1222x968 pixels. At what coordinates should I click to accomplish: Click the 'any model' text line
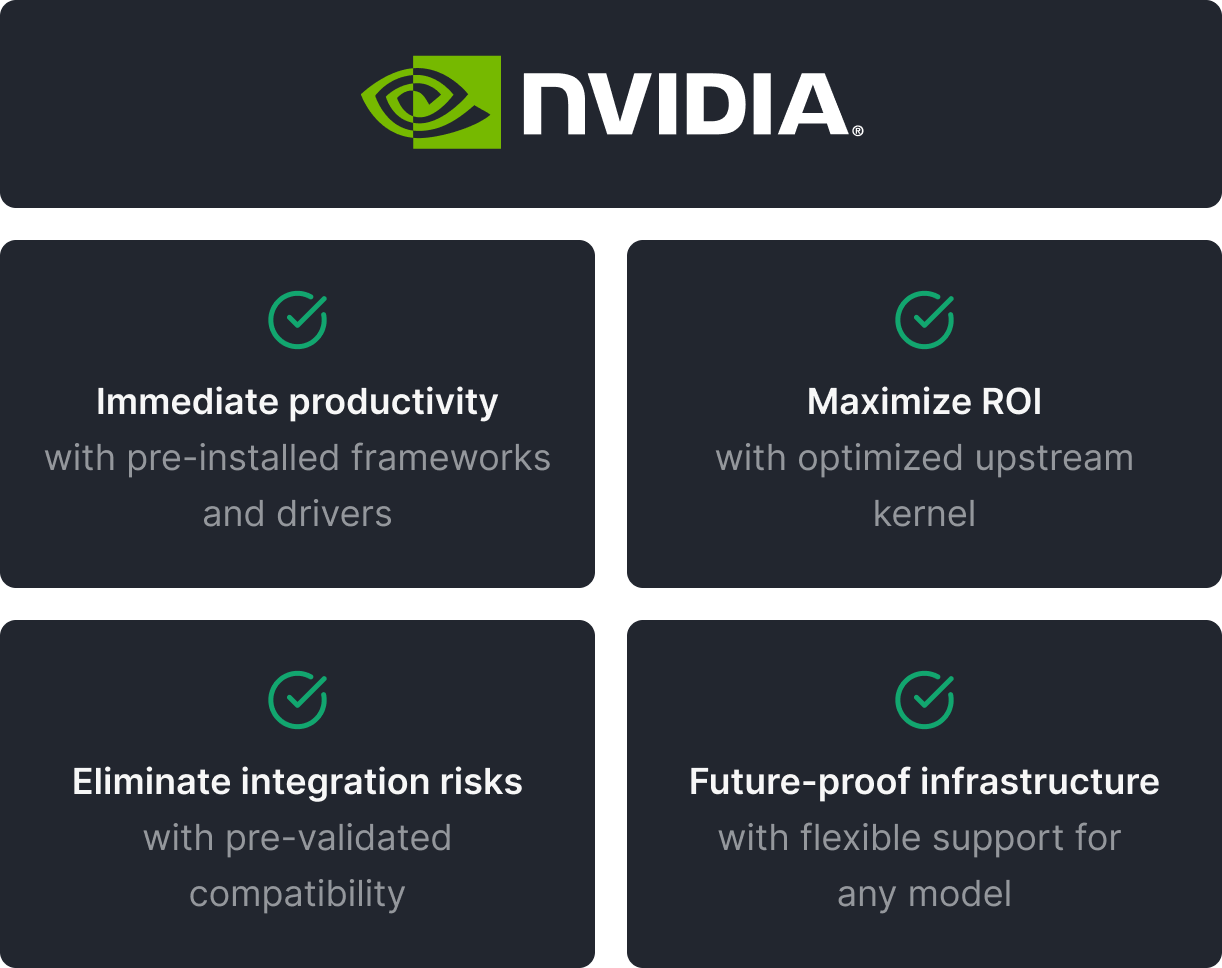(924, 894)
